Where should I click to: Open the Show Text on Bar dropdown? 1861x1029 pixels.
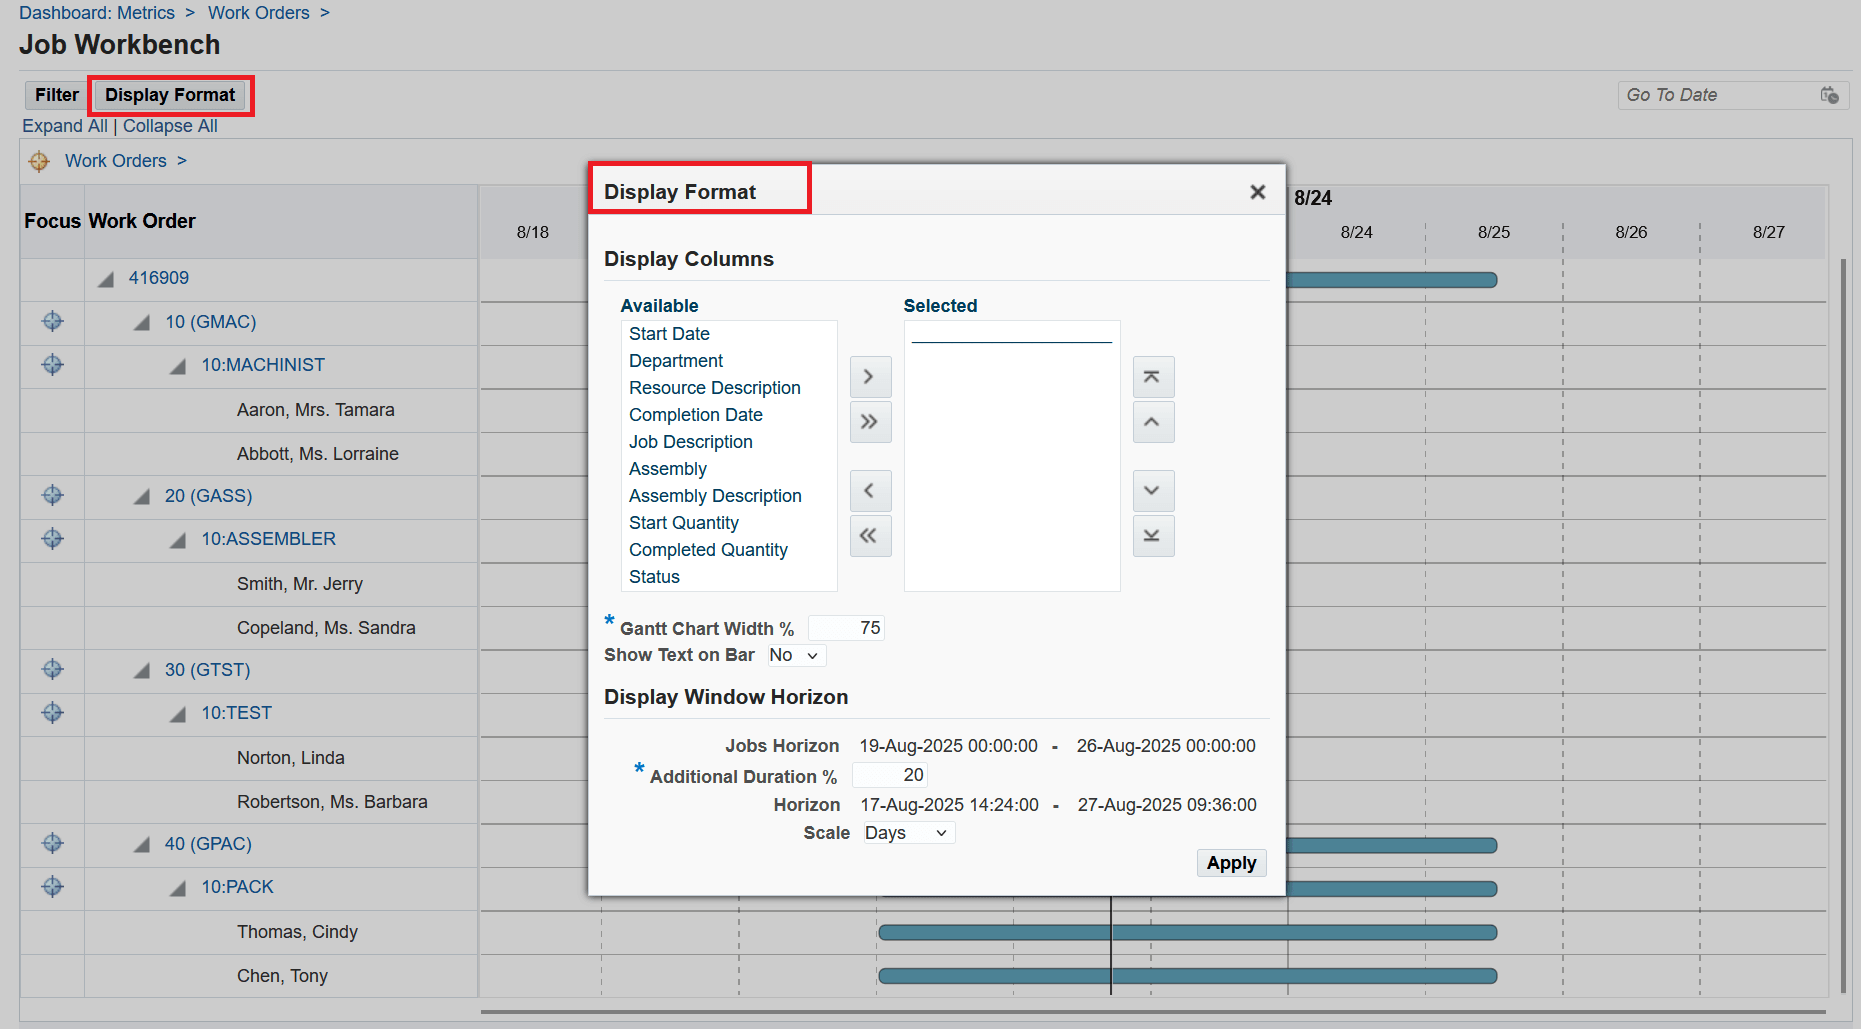[x=795, y=655]
